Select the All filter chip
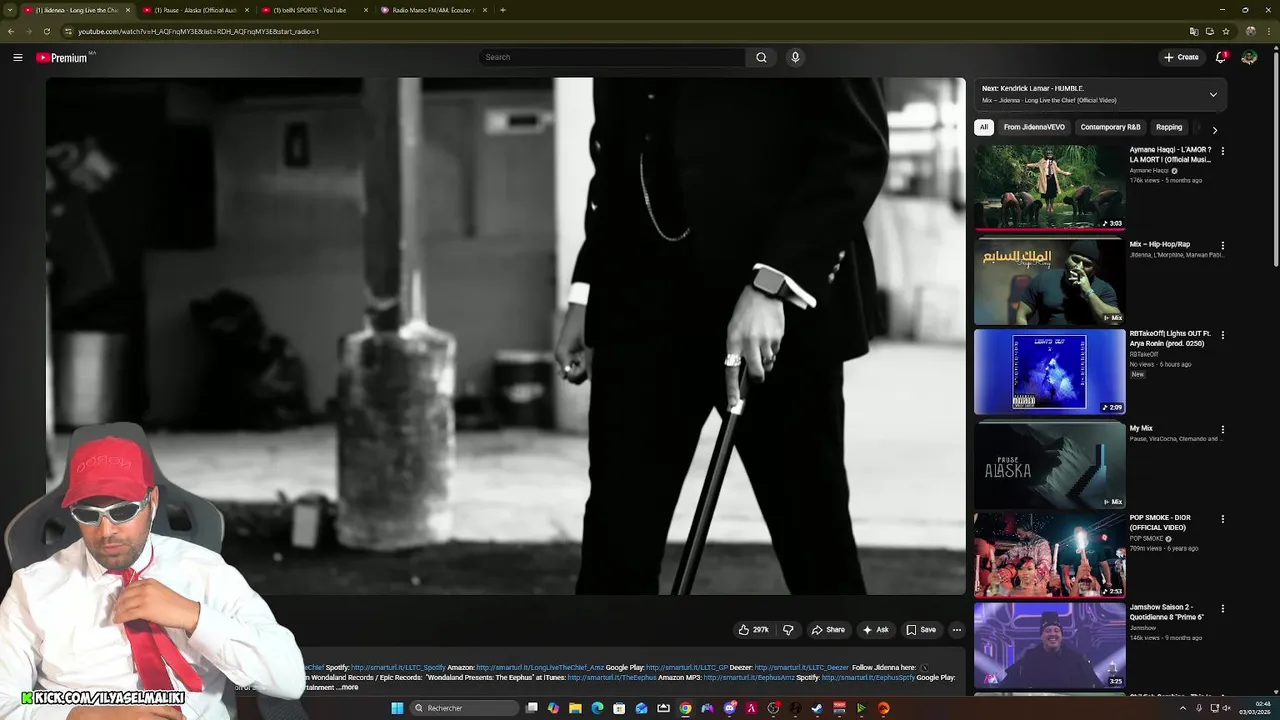 [x=984, y=127]
